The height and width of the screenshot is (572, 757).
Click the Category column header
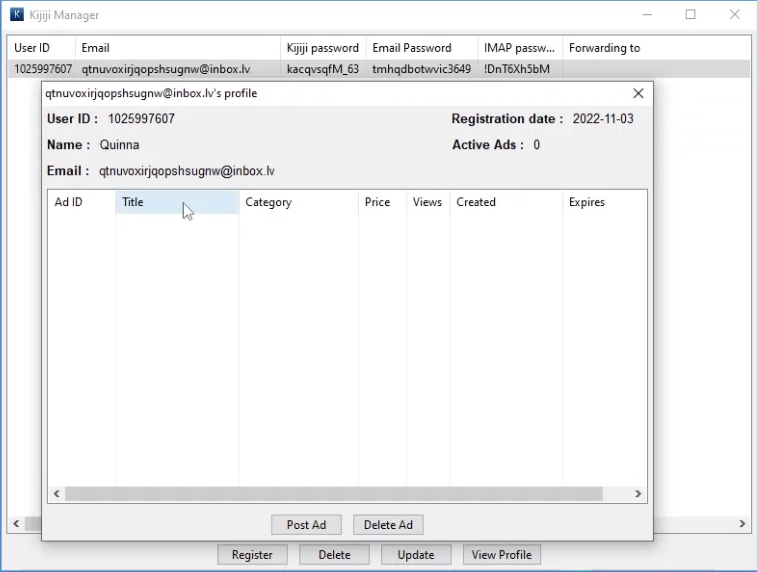click(298, 202)
